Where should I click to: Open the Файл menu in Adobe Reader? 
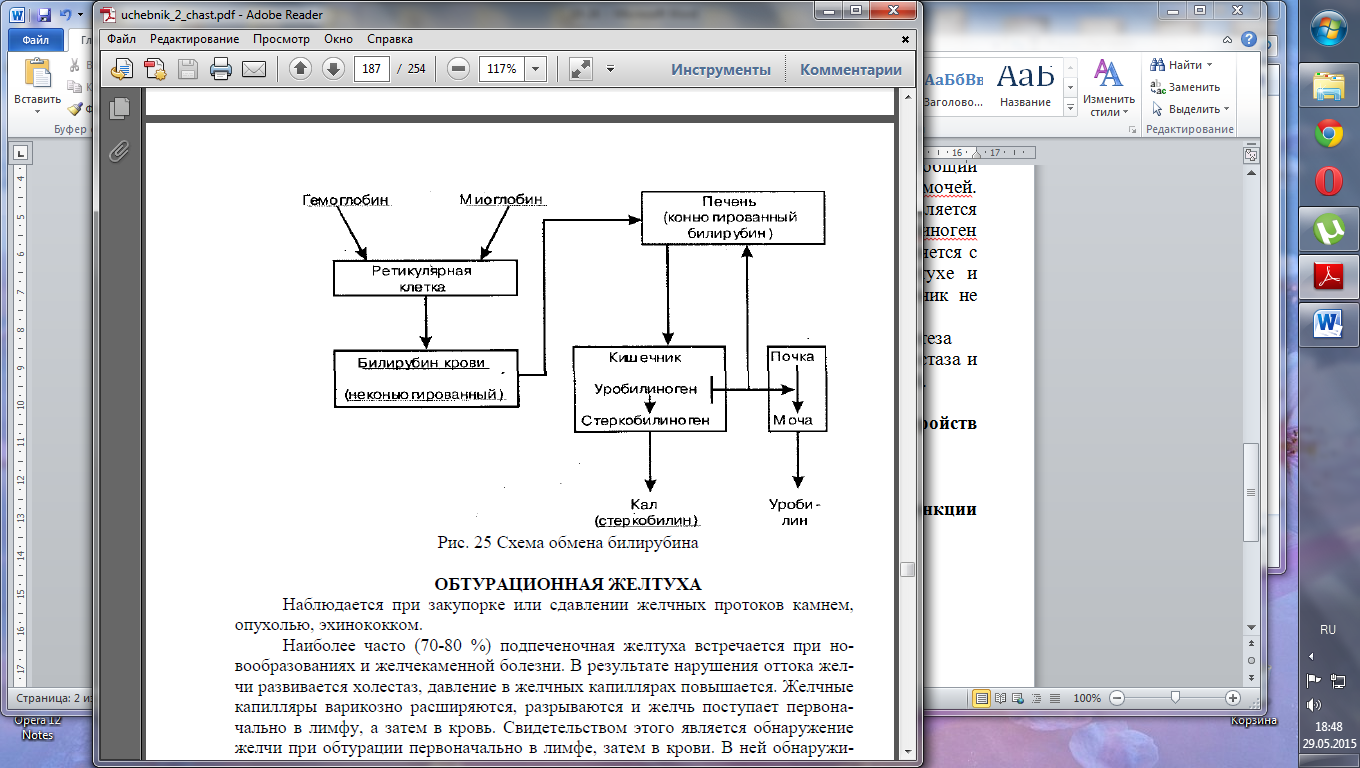pyautogui.click(x=122, y=39)
